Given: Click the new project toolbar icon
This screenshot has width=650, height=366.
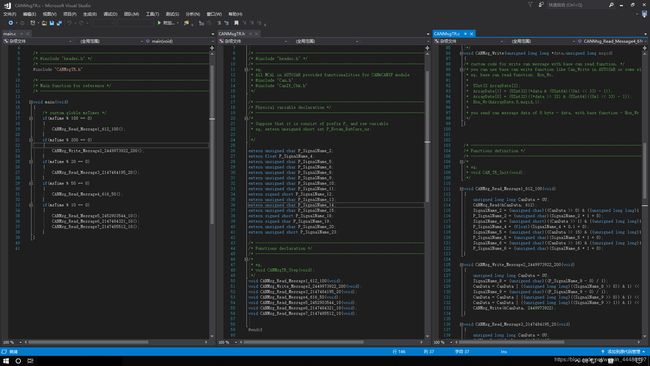Looking at the screenshot, I should click(33, 23).
